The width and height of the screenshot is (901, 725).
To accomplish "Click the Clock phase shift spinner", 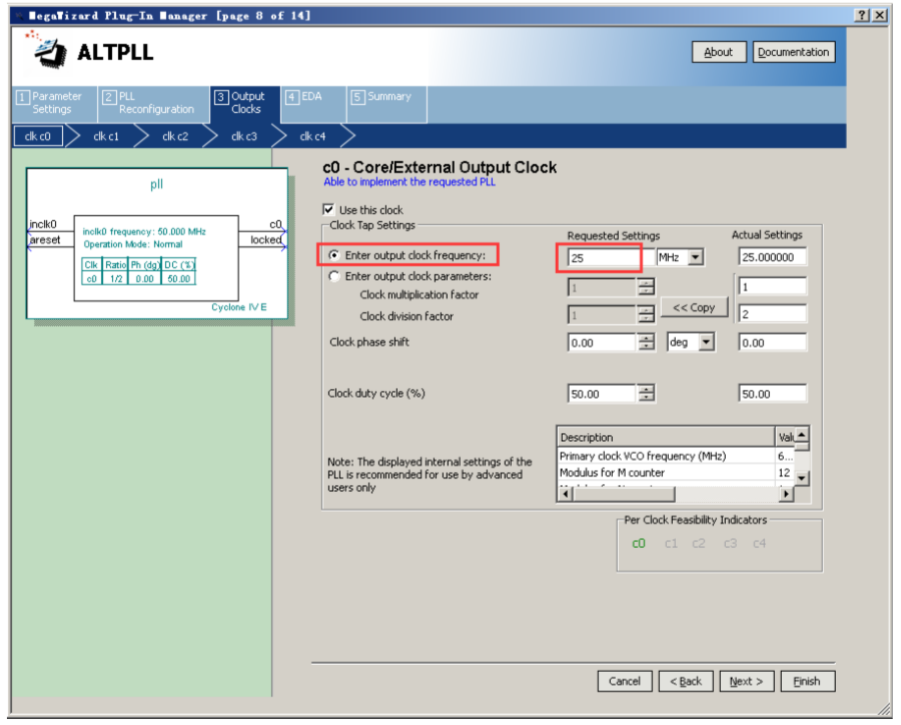I will tap(646, 342).
